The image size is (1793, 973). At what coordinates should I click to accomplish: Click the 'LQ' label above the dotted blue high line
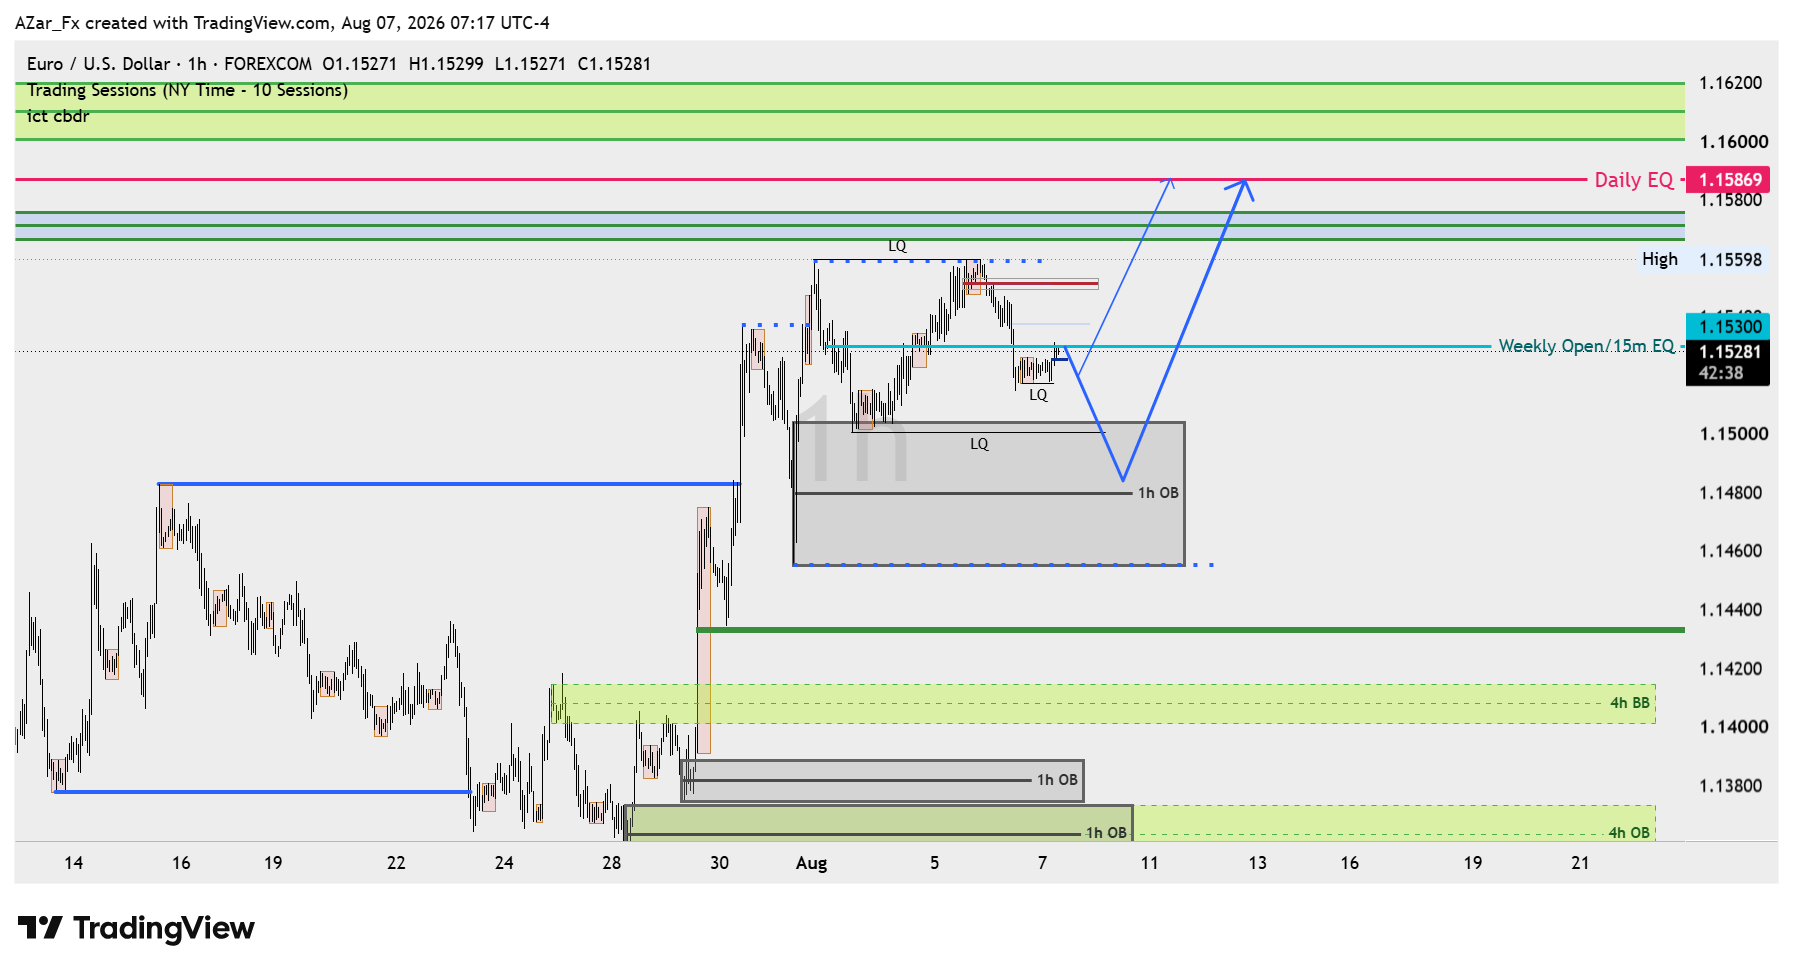click(897, 246)
